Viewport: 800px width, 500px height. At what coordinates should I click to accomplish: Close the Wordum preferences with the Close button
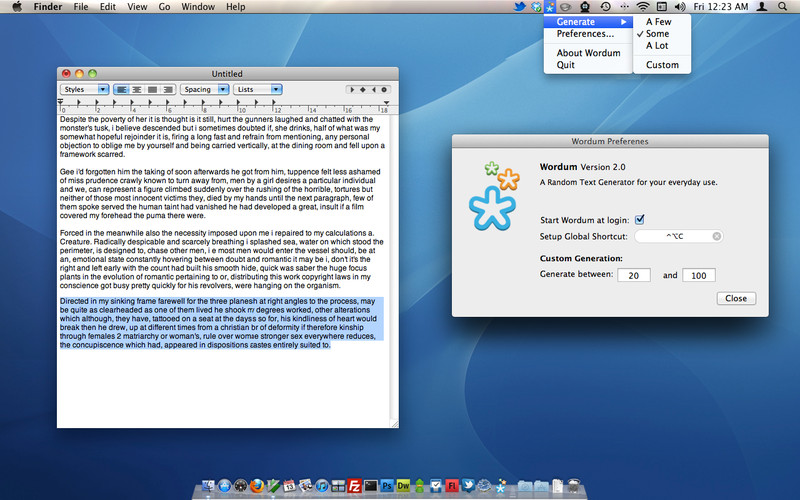(x=736, y=298)
